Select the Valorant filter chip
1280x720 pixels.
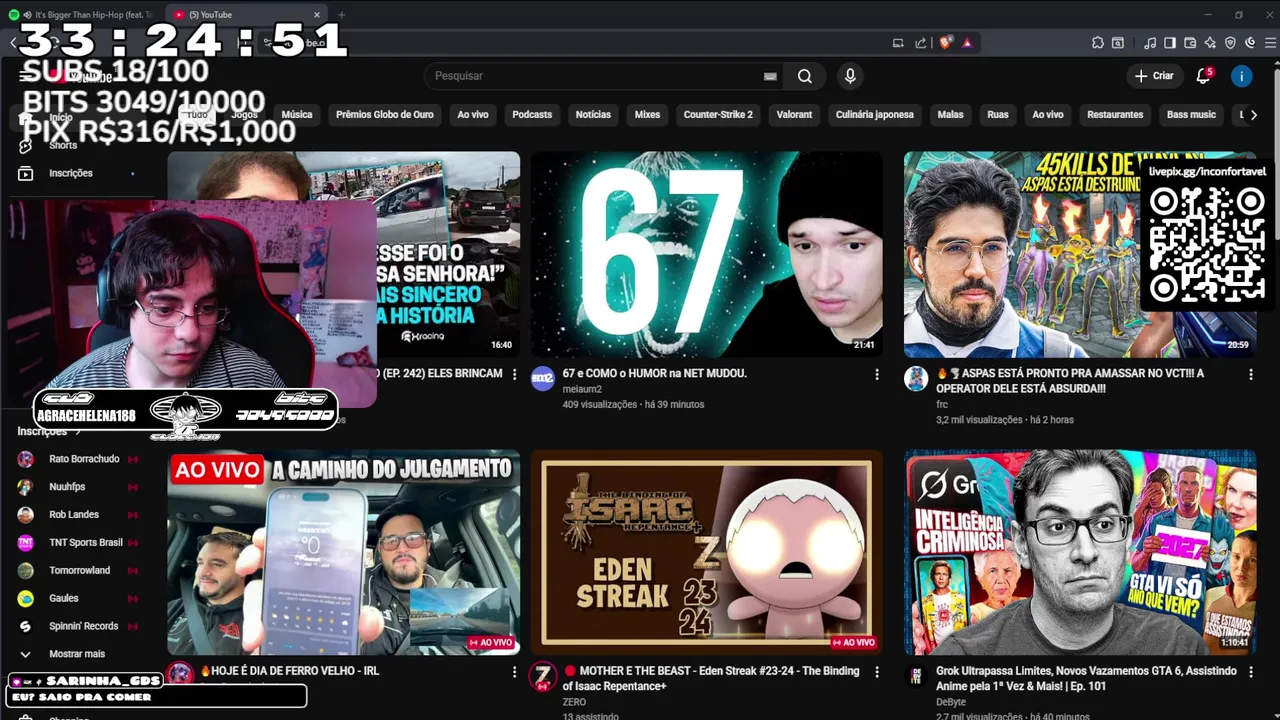click(794, 115)
